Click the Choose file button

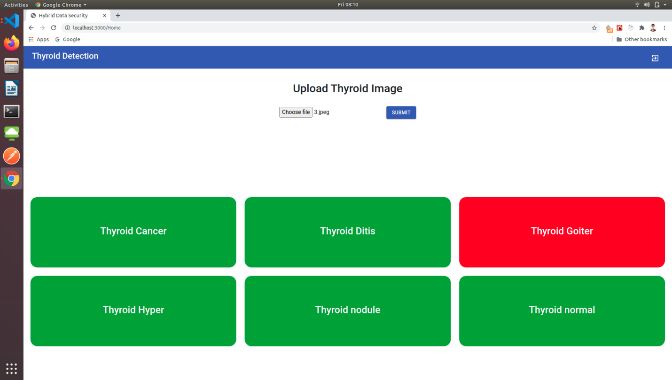pyautogui.click(x=296, y=112)
